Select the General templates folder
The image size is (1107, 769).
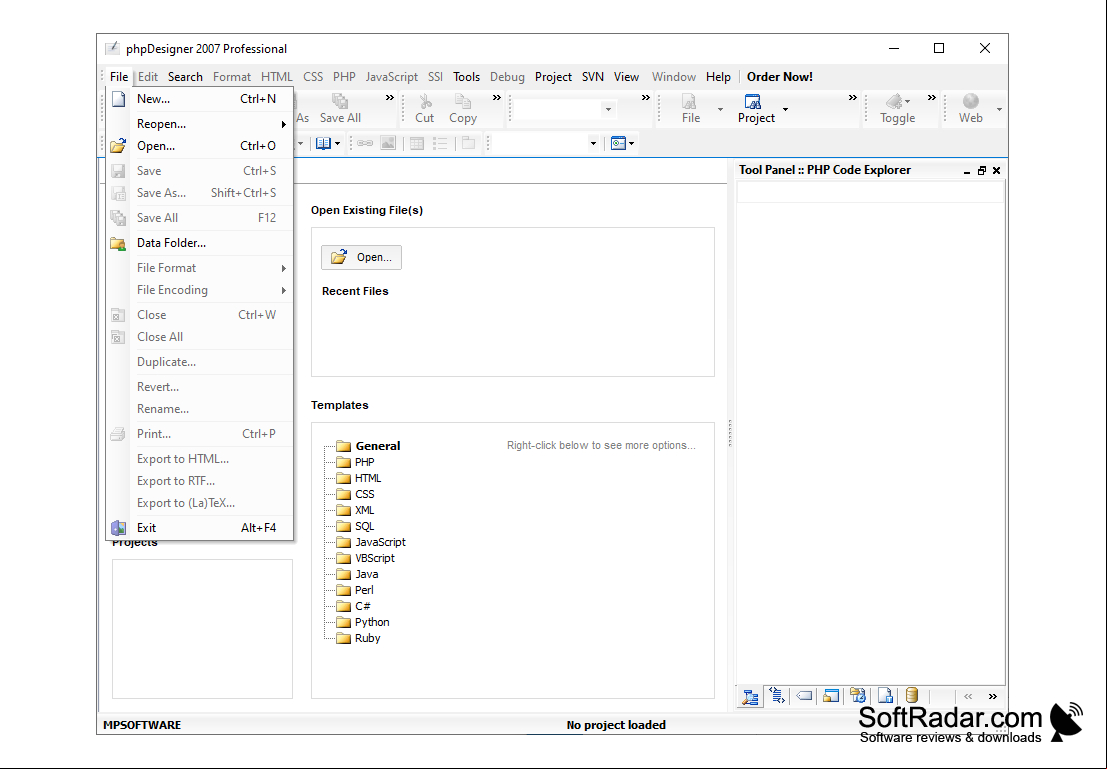click(368, 446)
